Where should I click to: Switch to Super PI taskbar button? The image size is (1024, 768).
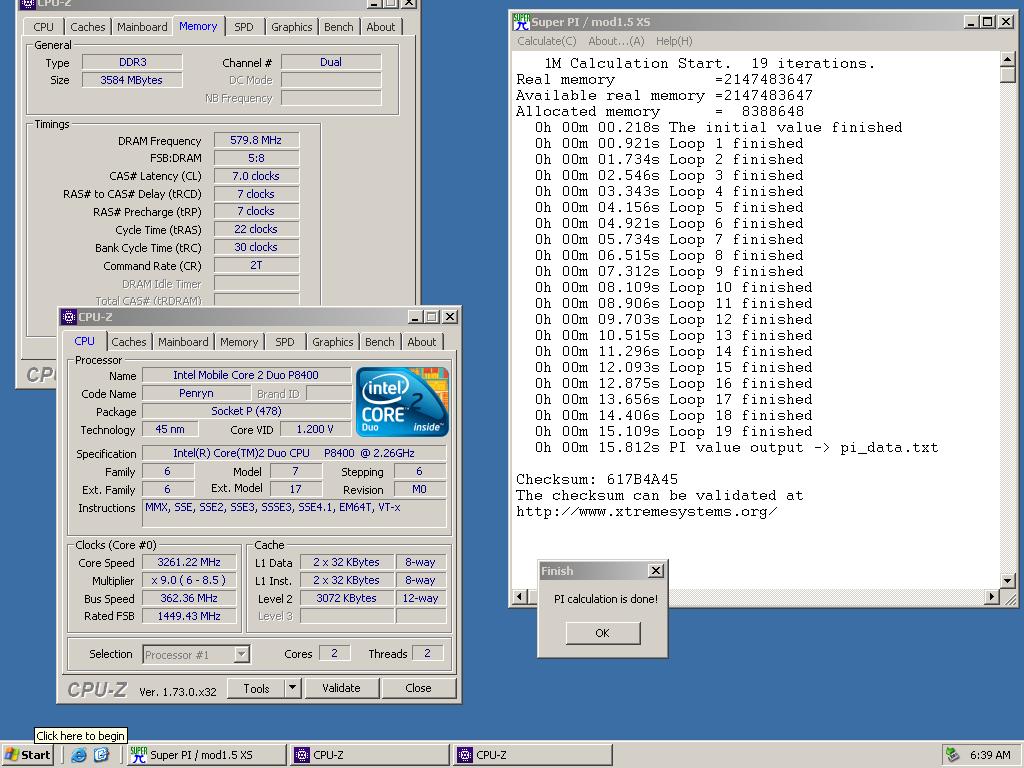pos(206,755)
